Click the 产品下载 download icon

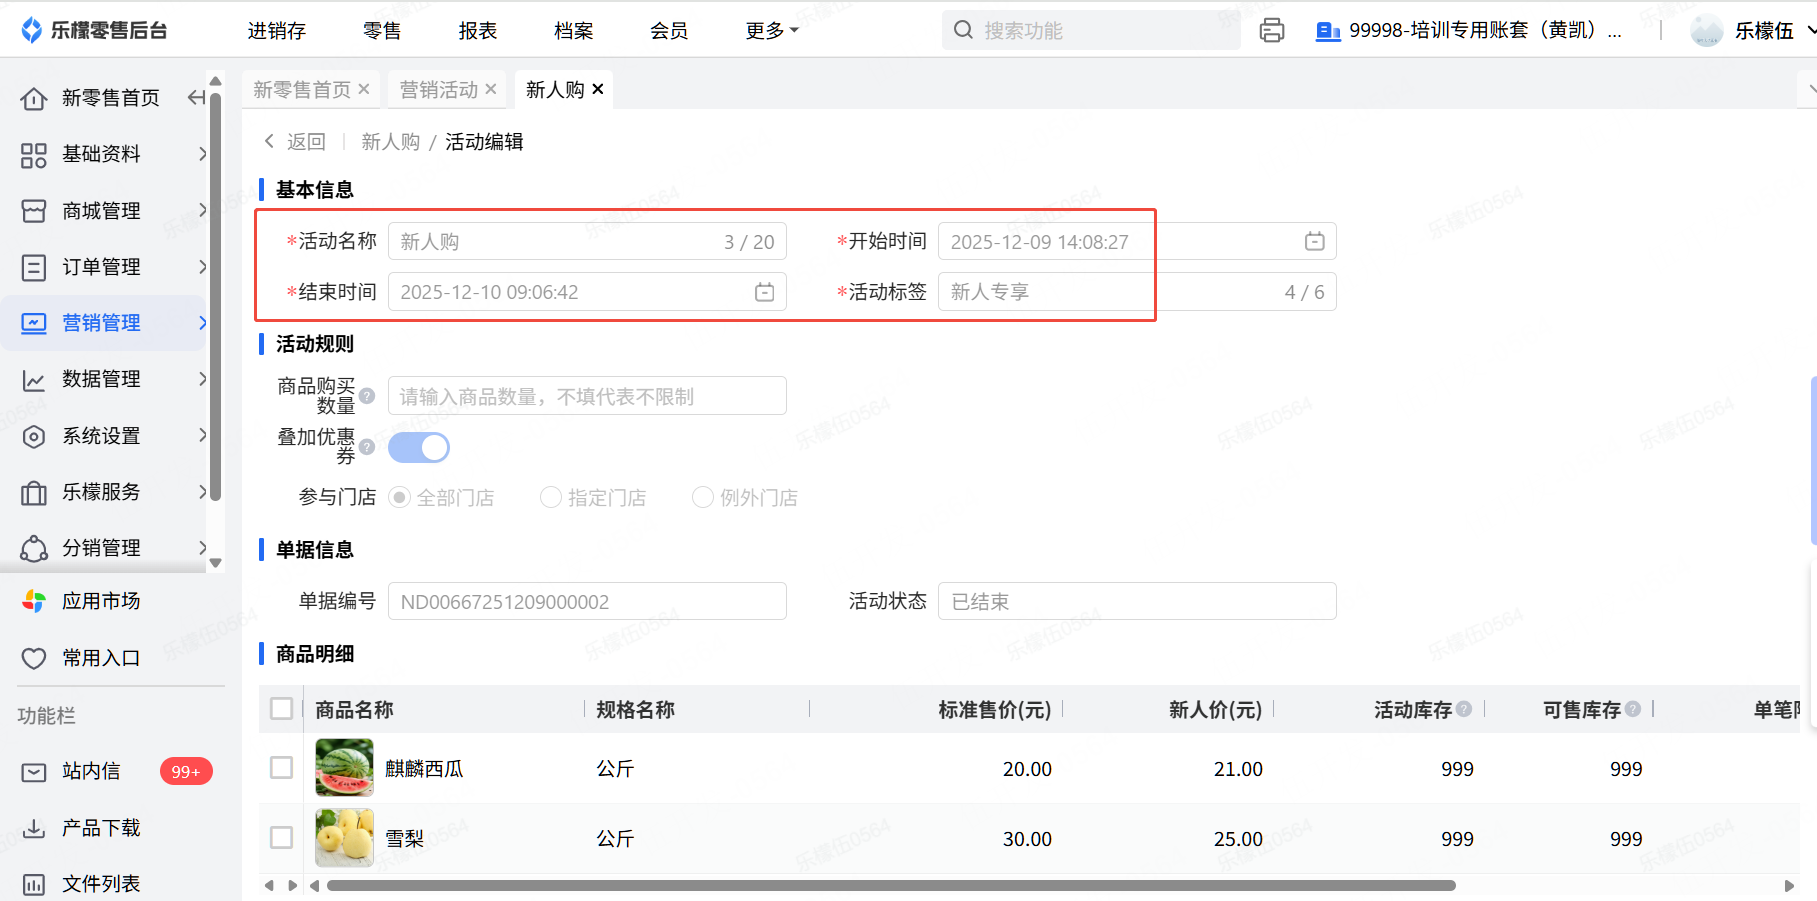pos(34,828)
